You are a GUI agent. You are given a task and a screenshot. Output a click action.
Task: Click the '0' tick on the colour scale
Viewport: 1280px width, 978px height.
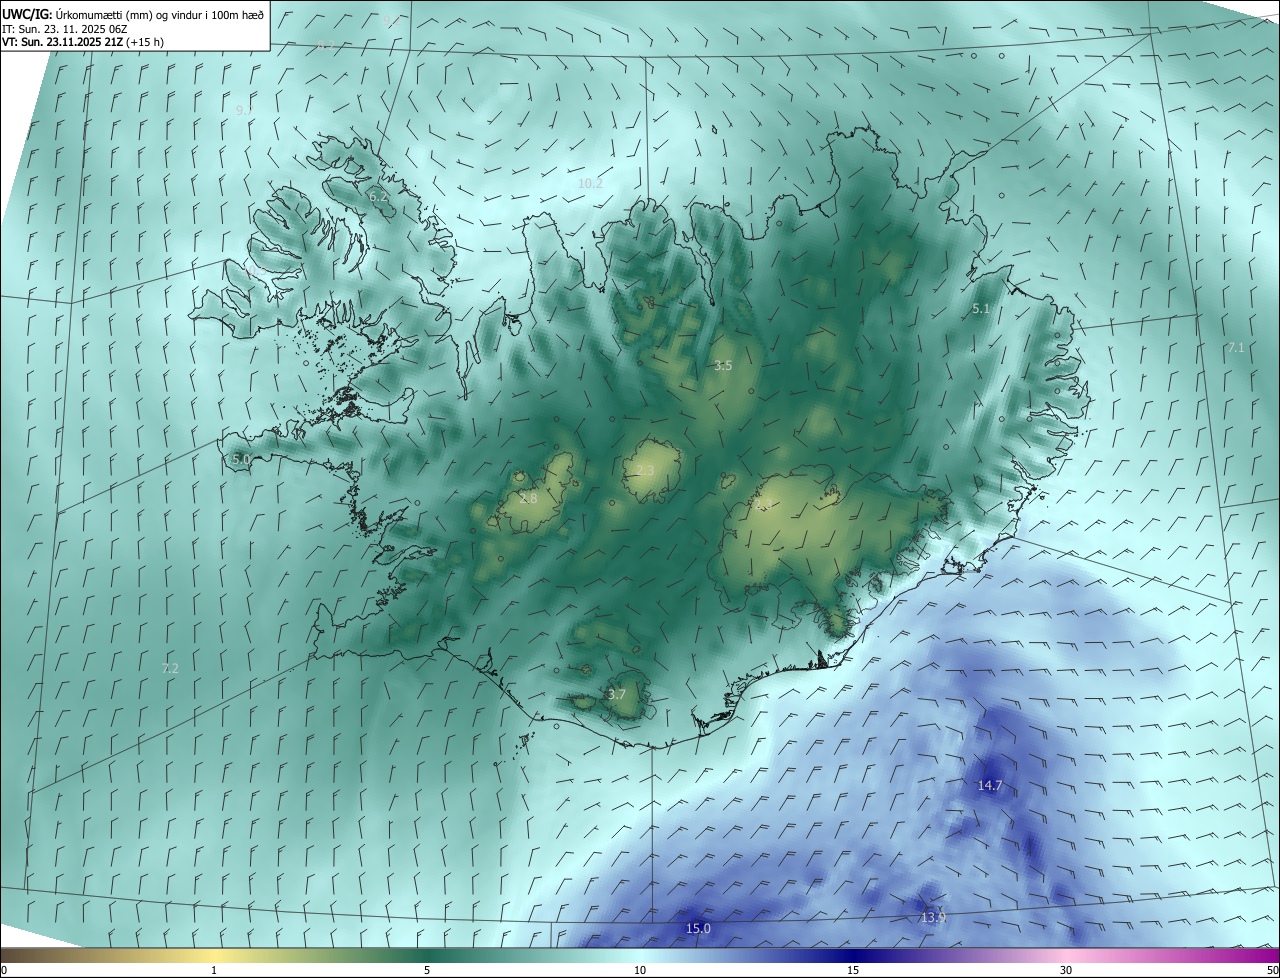[x=4, y=970]
